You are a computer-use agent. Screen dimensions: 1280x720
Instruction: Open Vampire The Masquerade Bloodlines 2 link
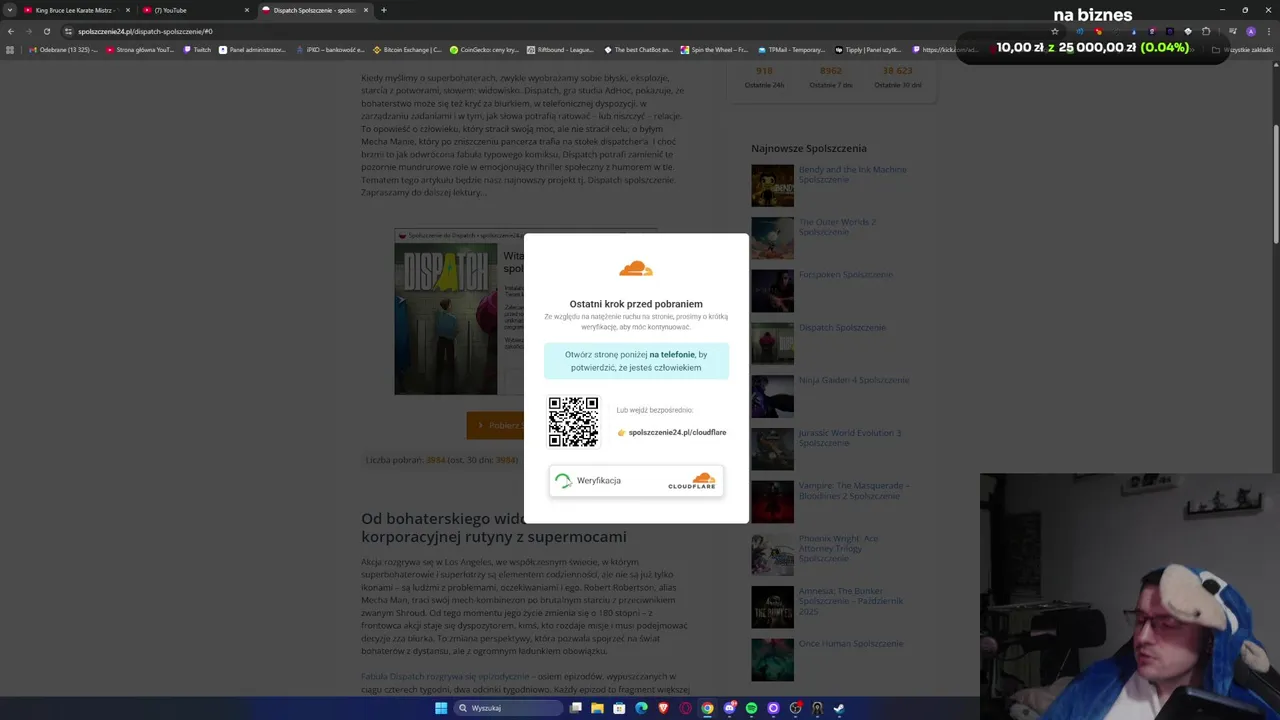pyautogui.click(x=854, y=490)
